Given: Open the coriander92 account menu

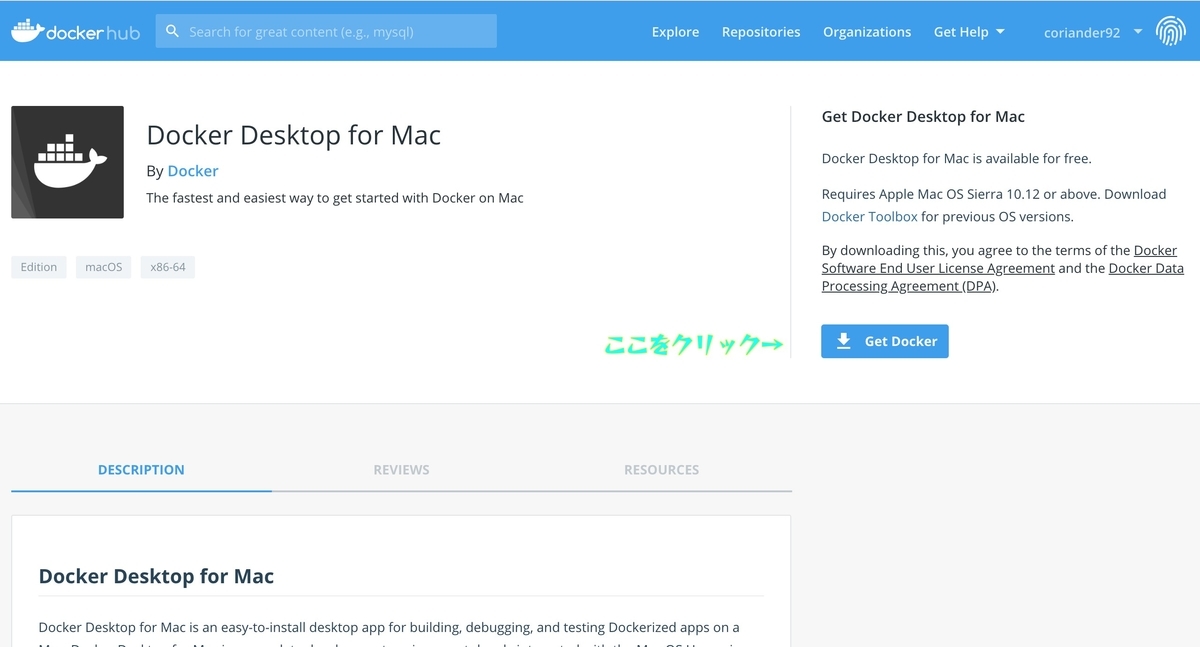Looking at the screenshot, I should pyautogui.click(x=1093, y=32).
